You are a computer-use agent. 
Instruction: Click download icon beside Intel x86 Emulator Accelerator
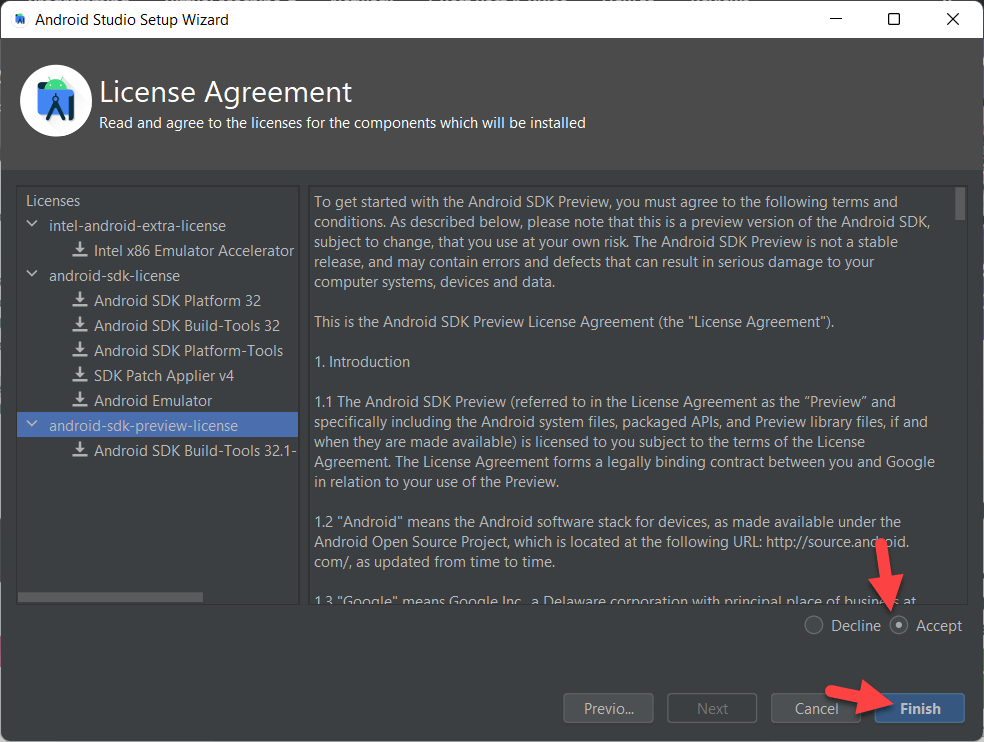80,250
